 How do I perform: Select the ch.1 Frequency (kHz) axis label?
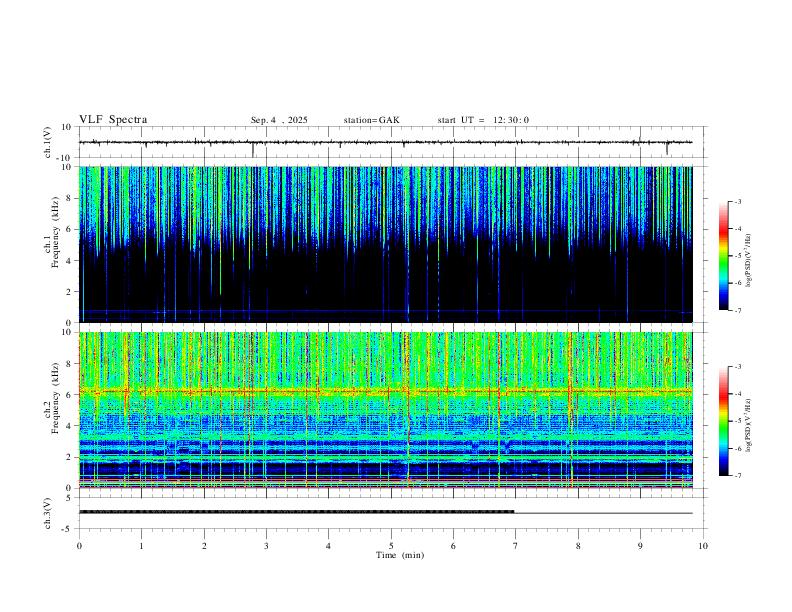pos(51,231)
